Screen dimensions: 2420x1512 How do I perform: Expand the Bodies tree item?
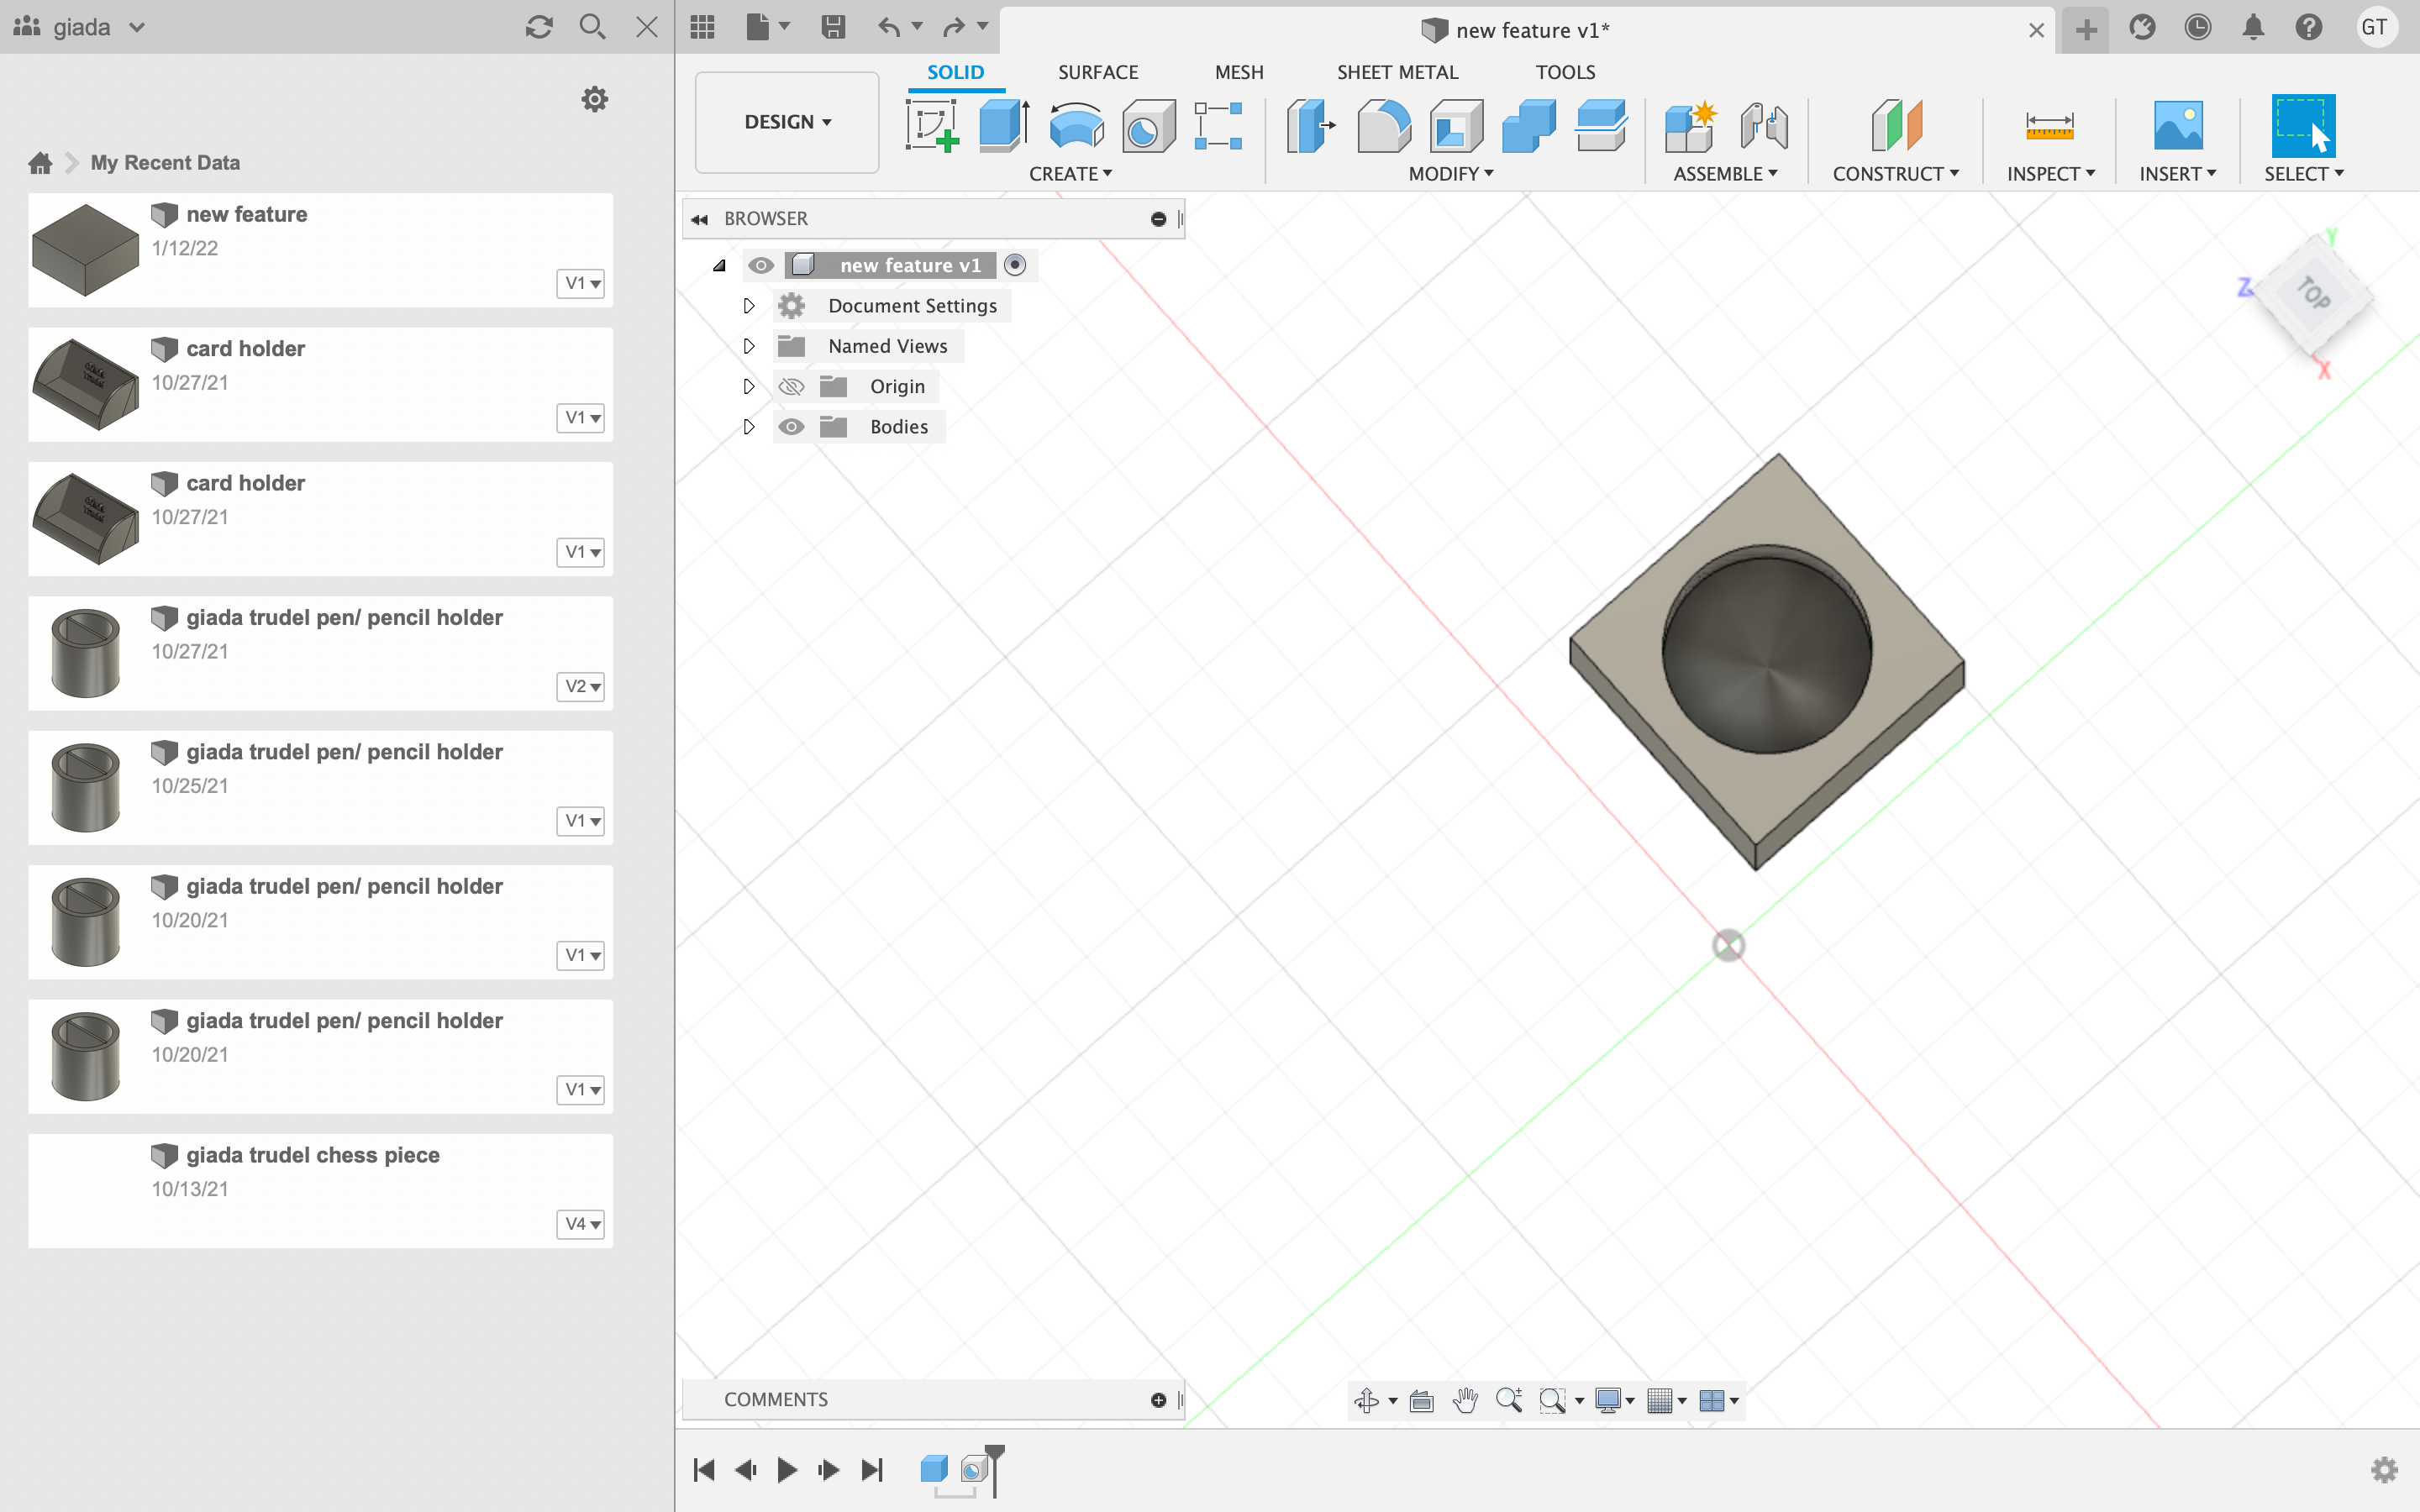pyautogui.click(x=750, y=425)
